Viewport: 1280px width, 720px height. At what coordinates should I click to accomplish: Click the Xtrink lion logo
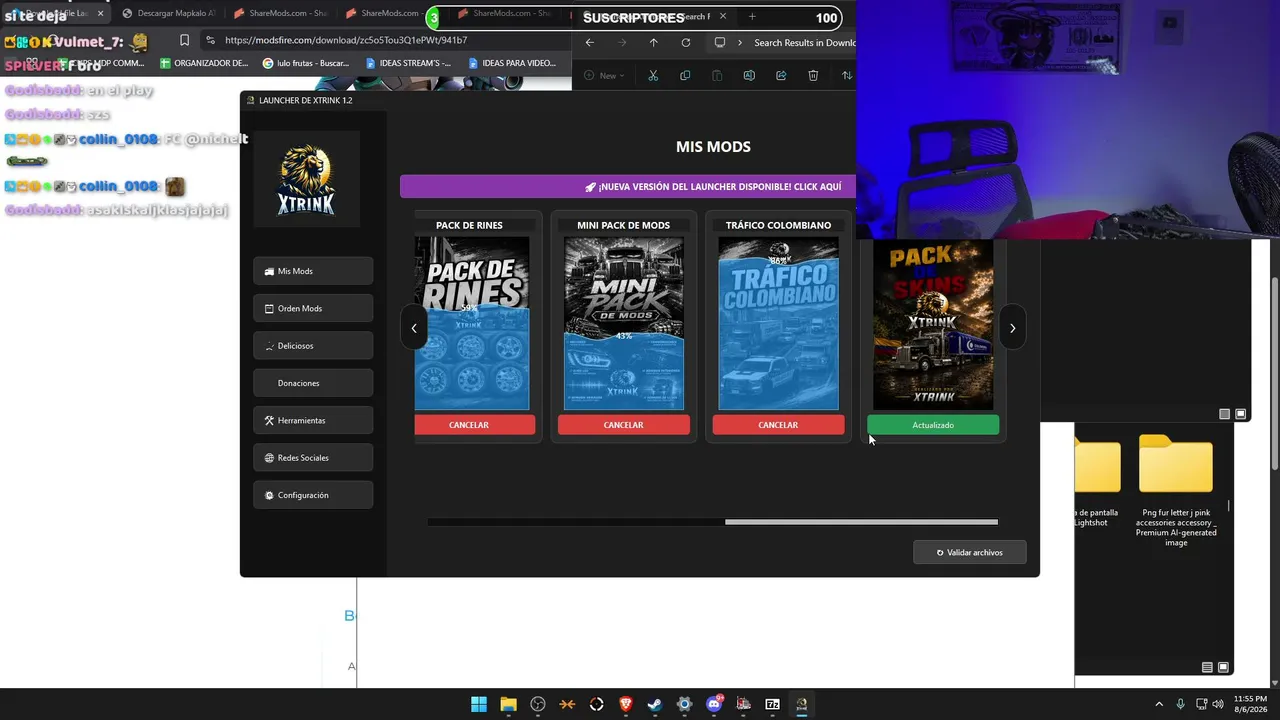click(x=306, y=179)
